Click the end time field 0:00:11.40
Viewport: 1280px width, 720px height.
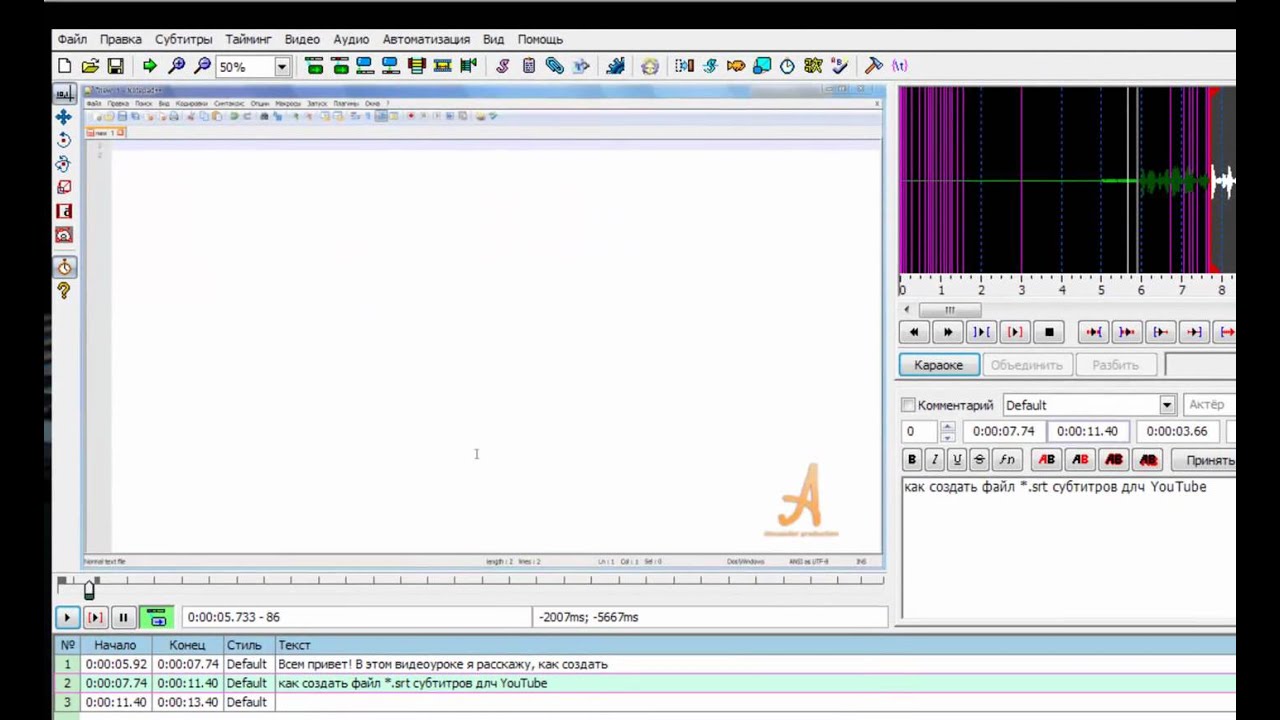click(1087, 431)
